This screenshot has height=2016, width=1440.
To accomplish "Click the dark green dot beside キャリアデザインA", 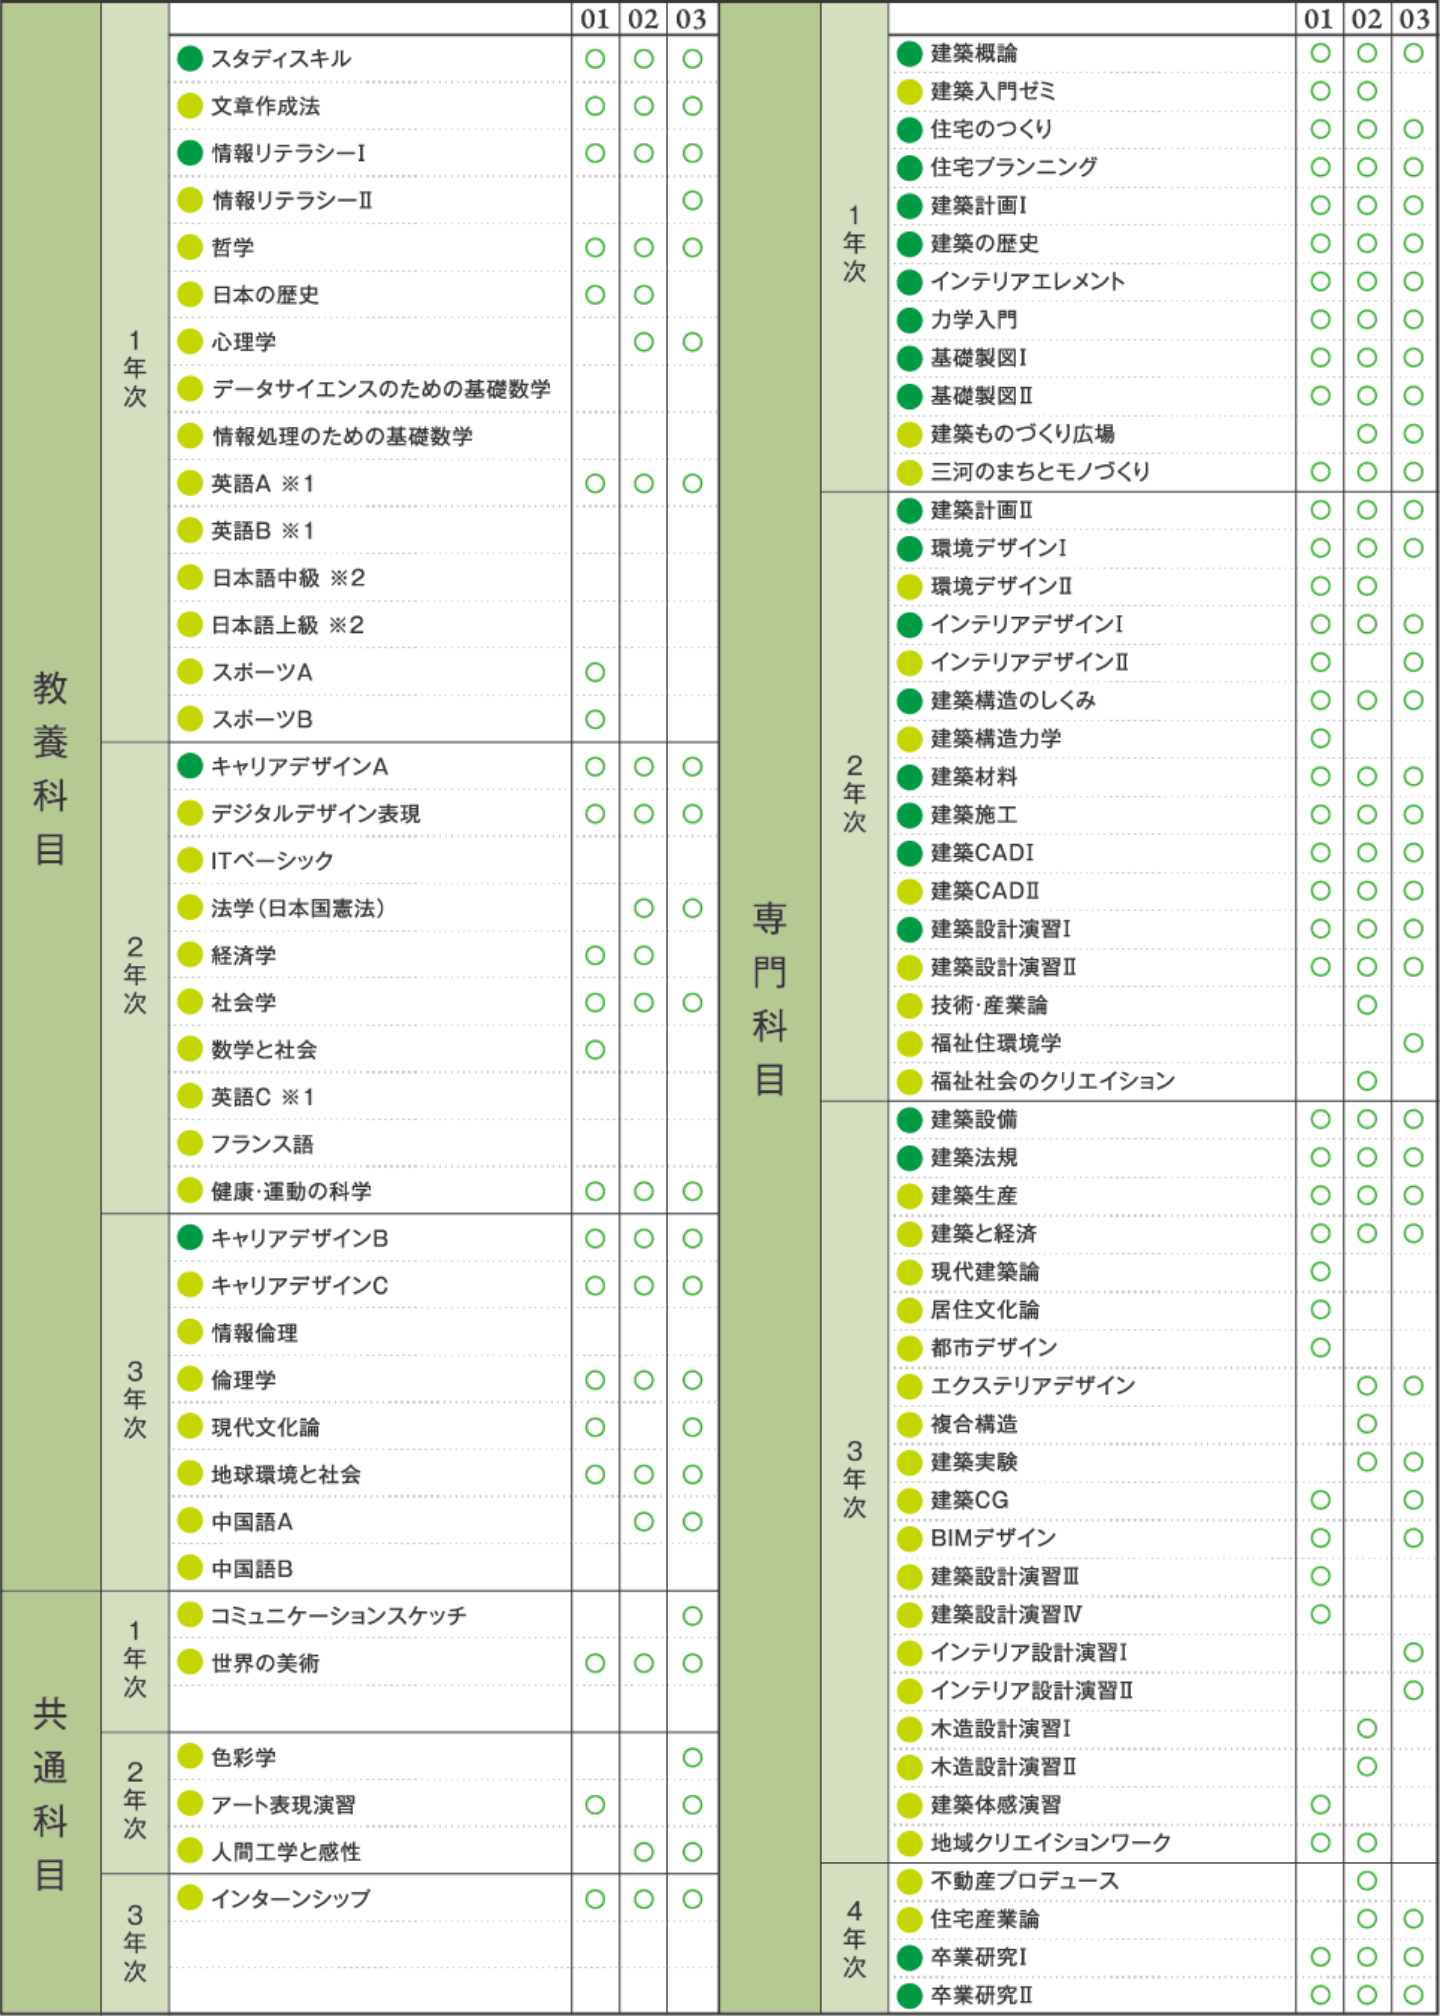I will tap(190, 766).
